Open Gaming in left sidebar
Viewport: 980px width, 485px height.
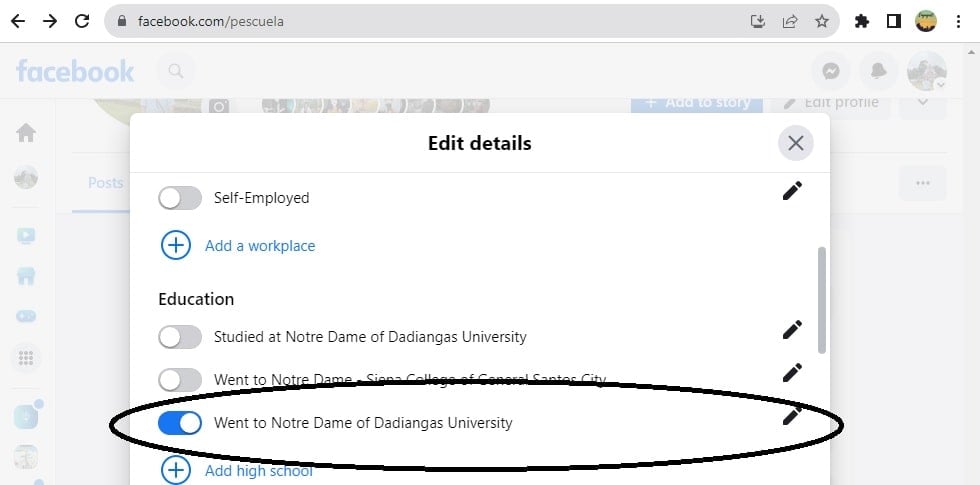(26, 316)
